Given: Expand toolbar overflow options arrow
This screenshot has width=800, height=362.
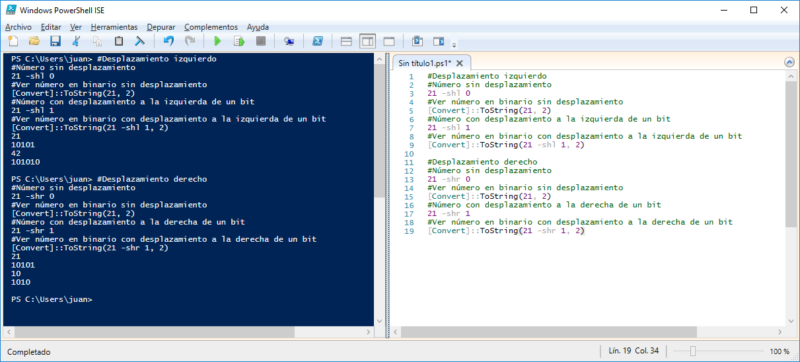Looking at the screenshot, I should pos(454,44).
